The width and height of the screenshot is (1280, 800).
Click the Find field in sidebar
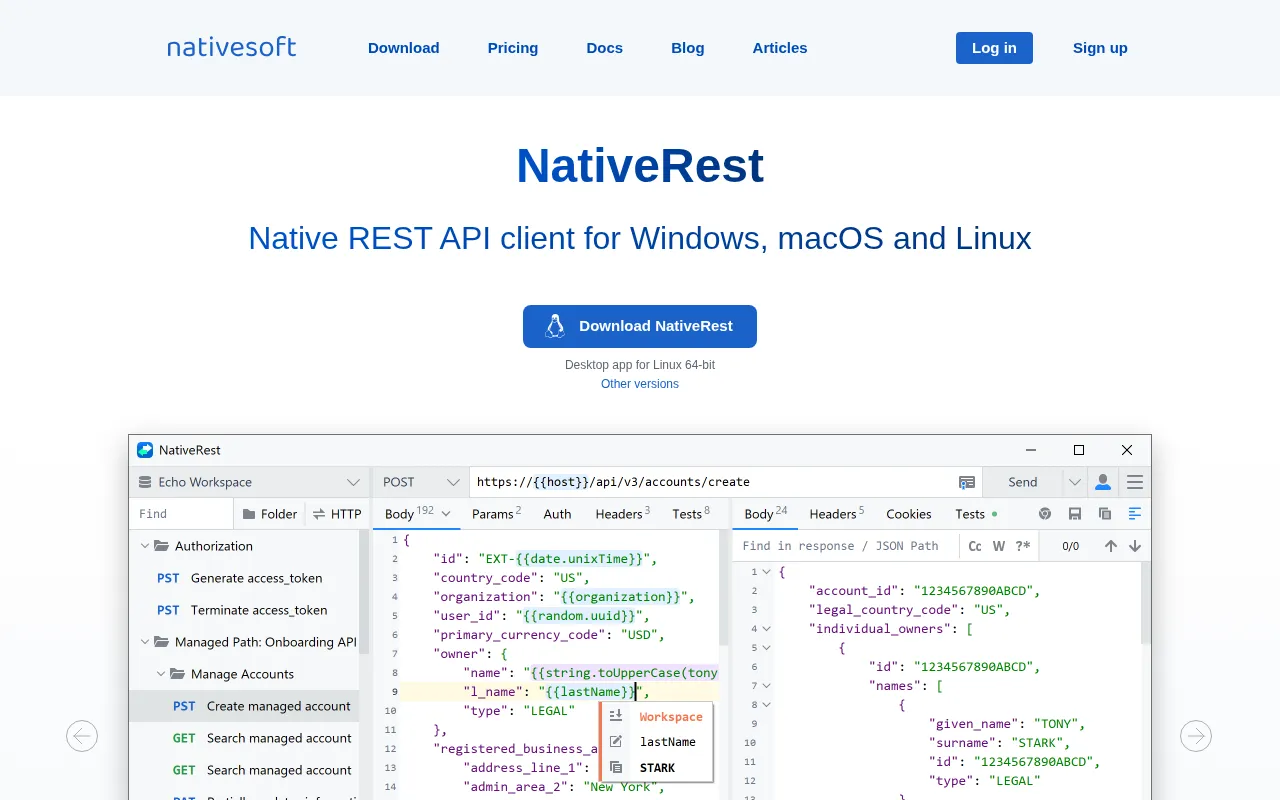point(182,514)
